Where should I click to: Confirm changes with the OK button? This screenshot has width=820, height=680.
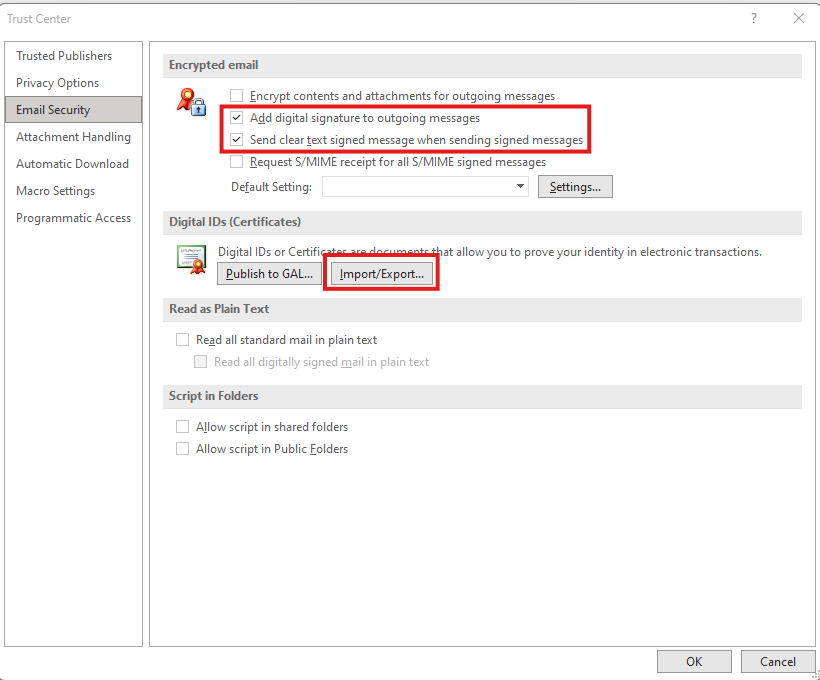[x=694, y=661]
